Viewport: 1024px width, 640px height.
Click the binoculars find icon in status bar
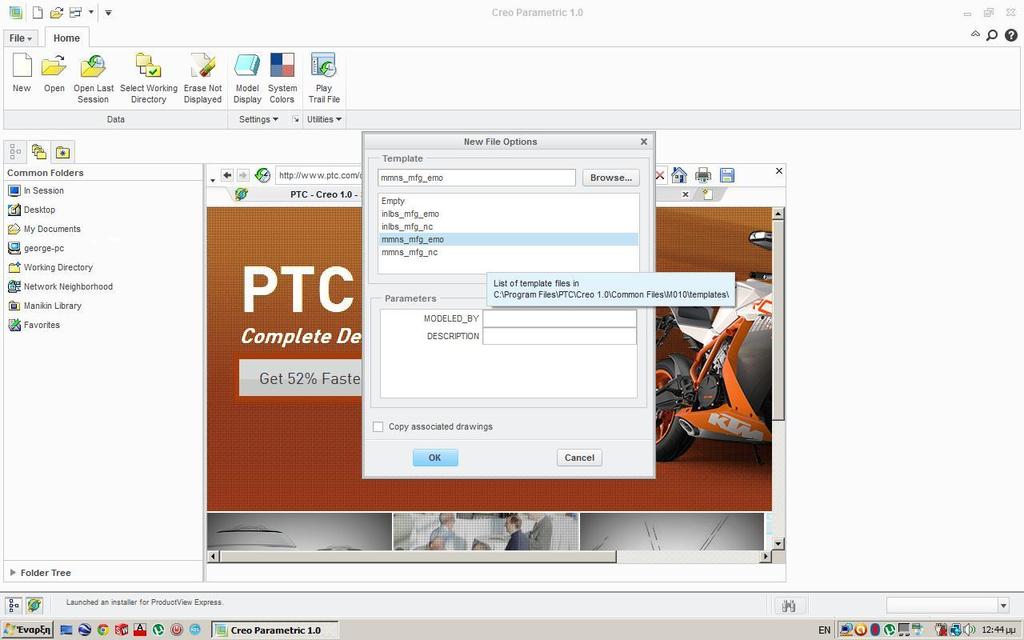789,606
